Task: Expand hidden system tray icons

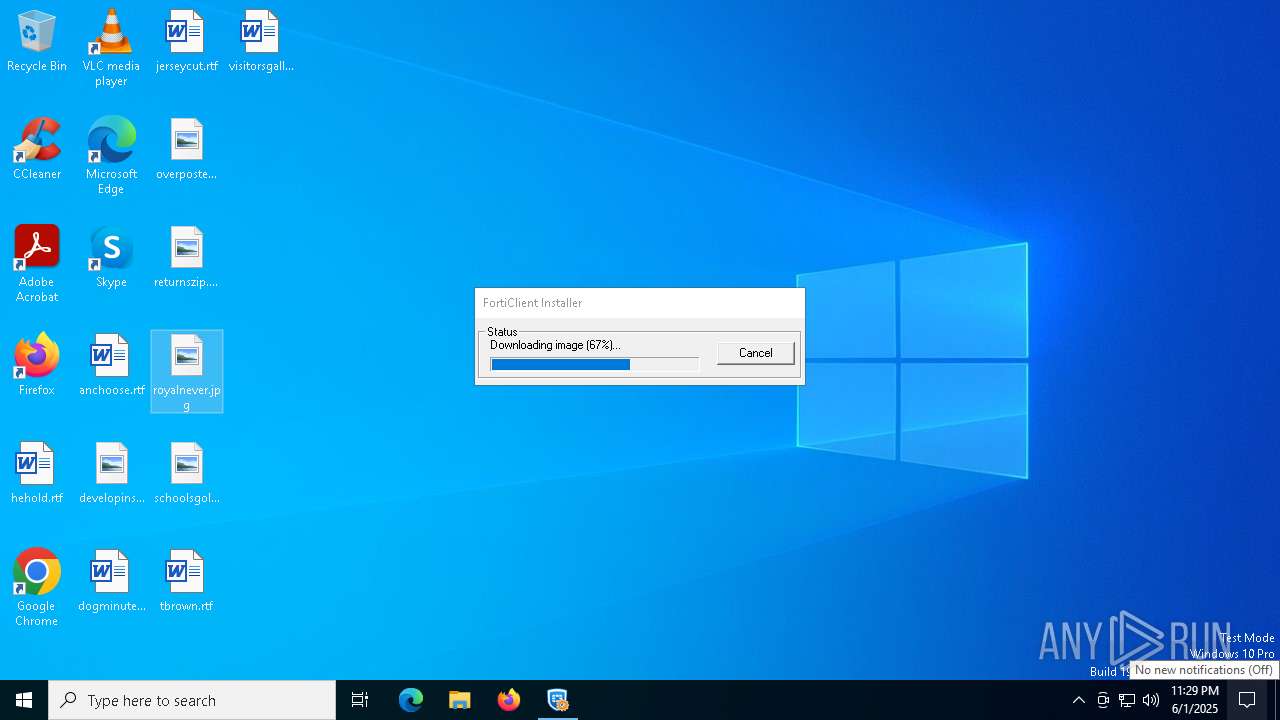Action: 1078,700
